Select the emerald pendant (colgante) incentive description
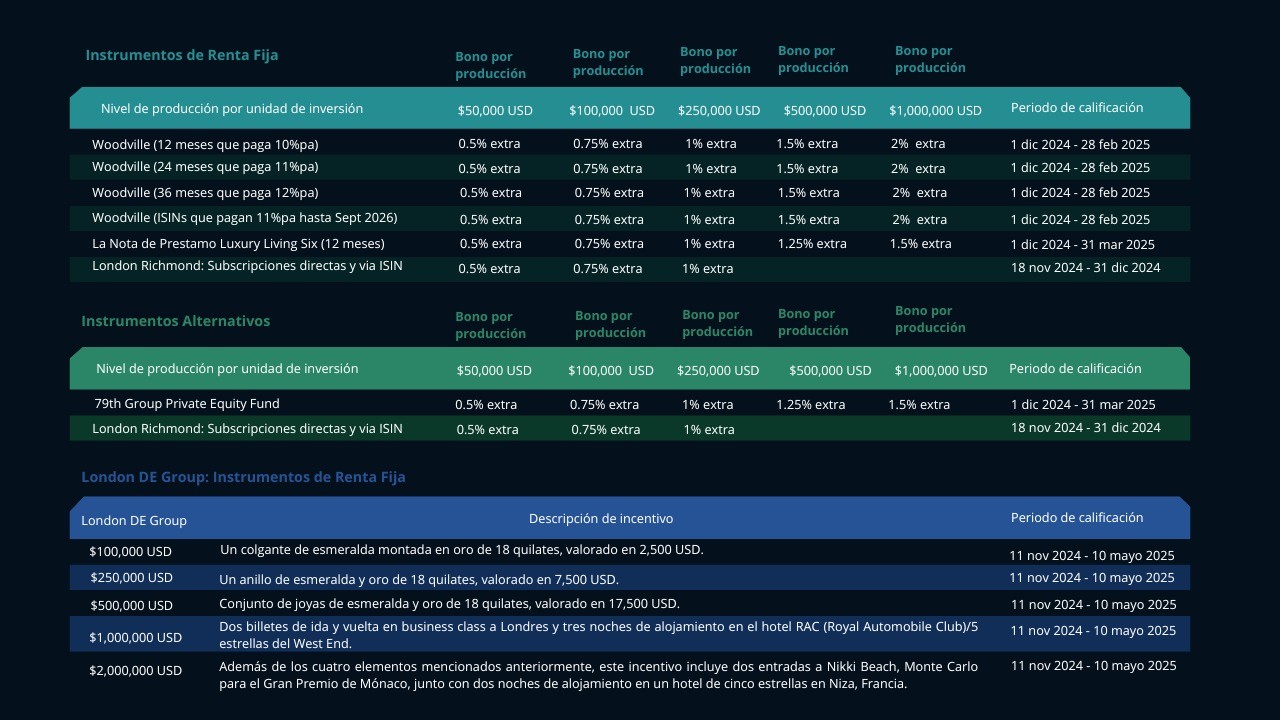 [x=461, y=550]
